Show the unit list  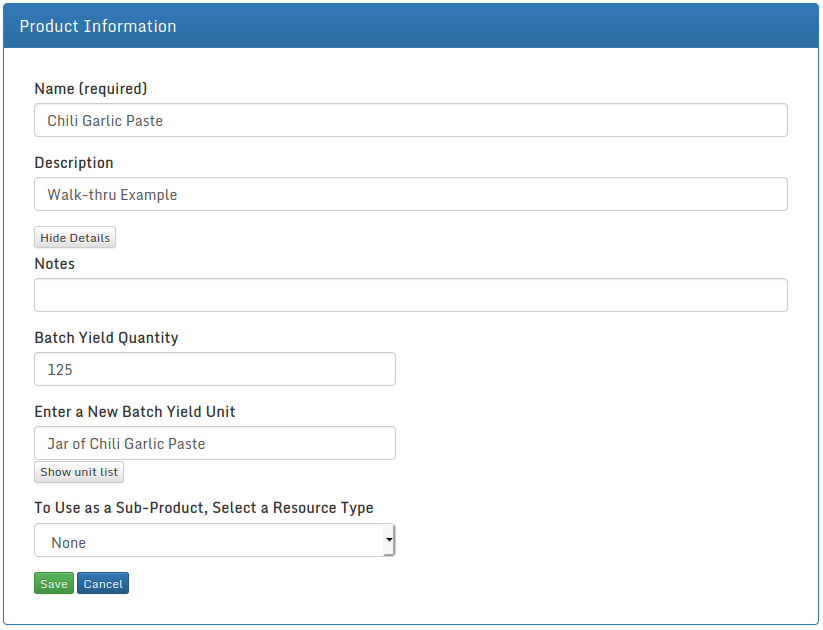coord(79,472)
